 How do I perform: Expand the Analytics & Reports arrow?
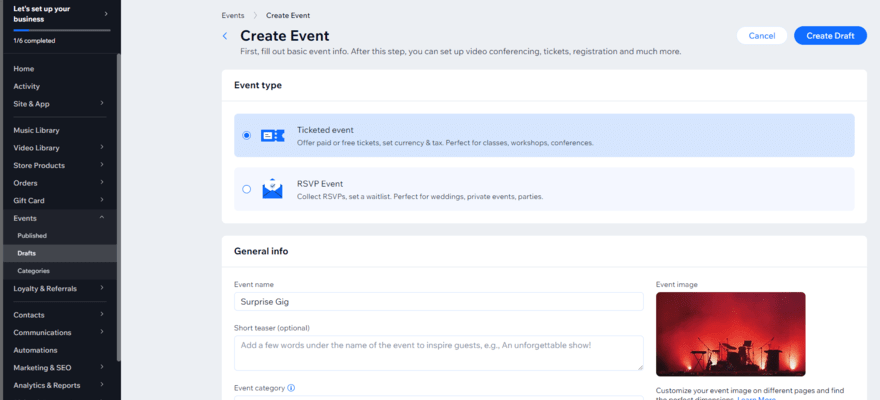(102, 385)
